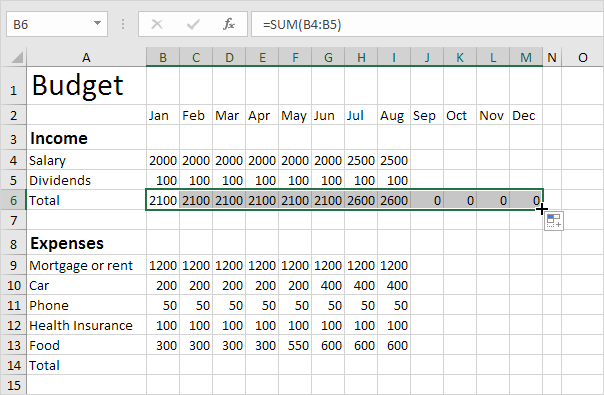Click the Aug Phone cell showing 50

click(x=394, y=305)
